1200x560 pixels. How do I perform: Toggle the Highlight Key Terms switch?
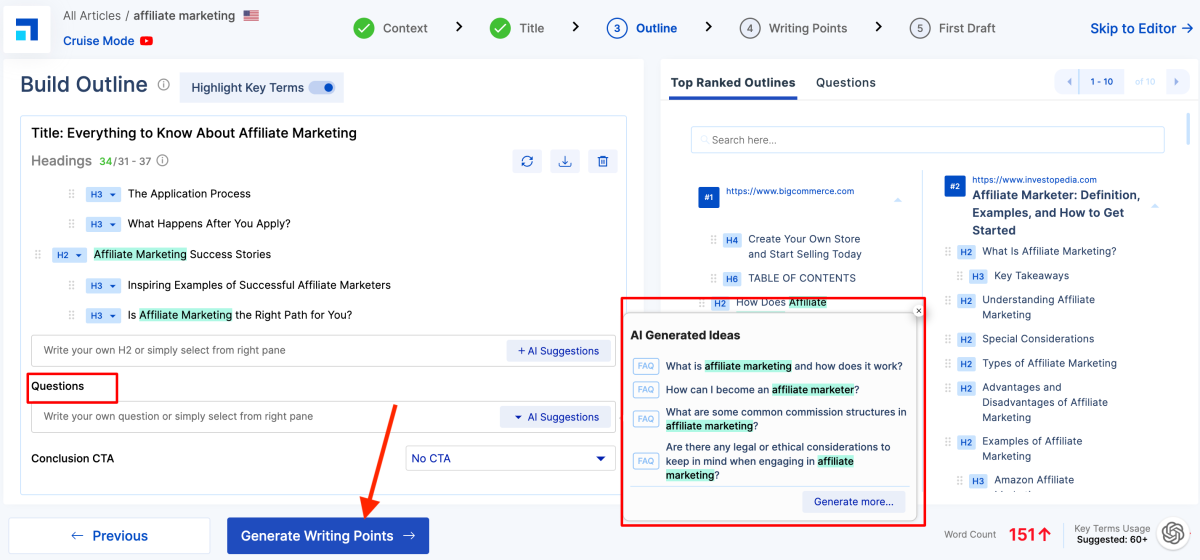coord(321,88)
